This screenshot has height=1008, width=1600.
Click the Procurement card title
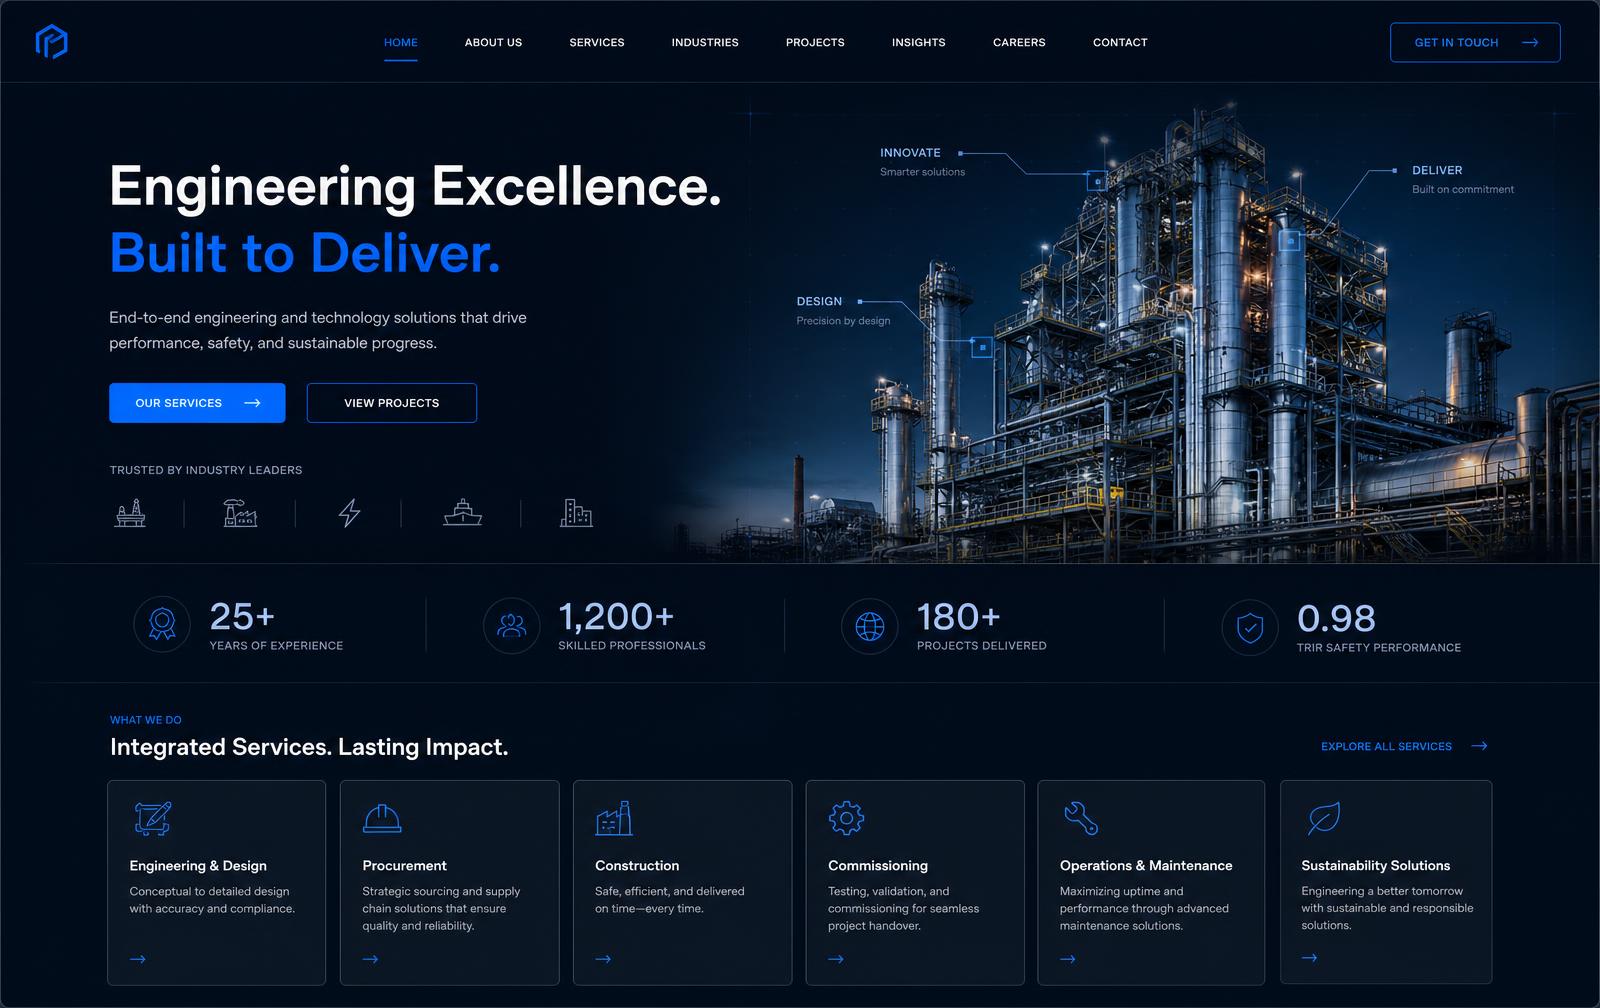pyautogui.click(x=404, y=866)
